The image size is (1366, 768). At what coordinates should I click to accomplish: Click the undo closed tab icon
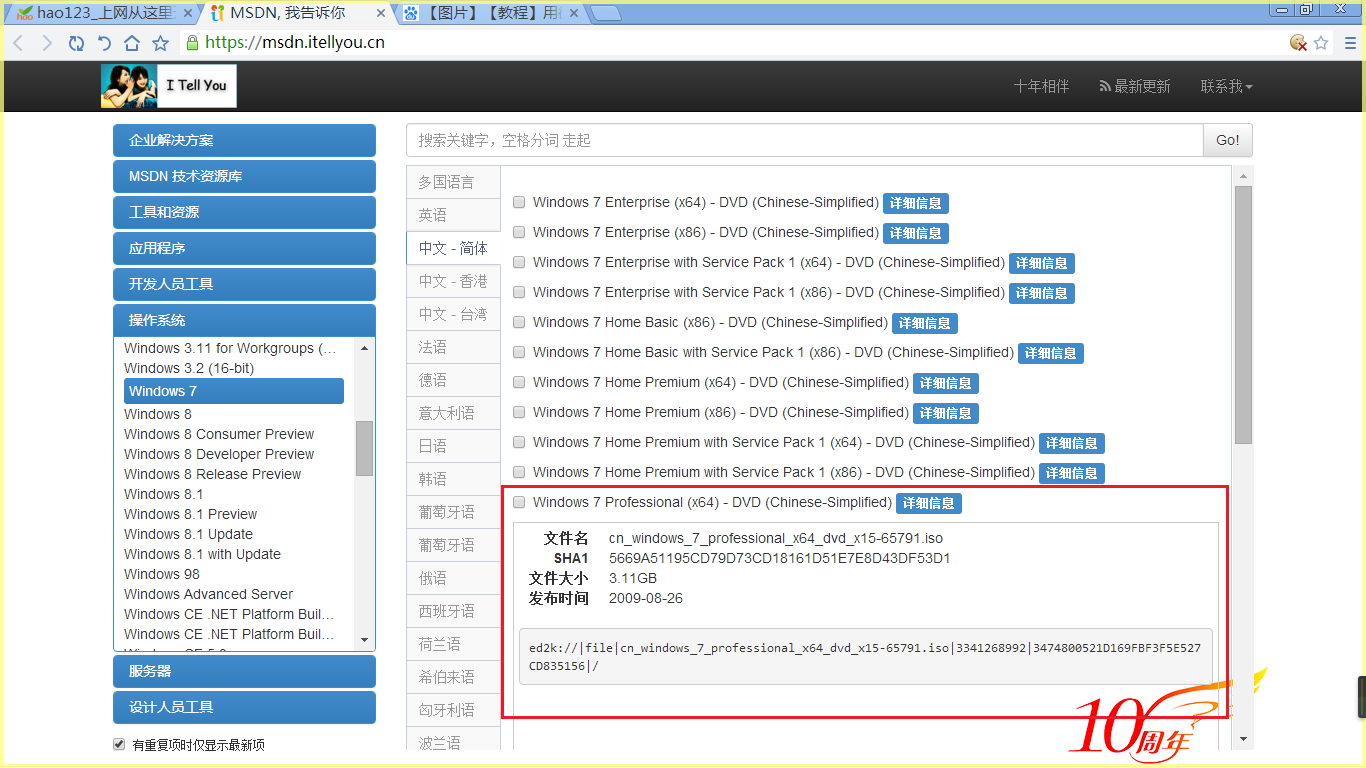coord(104,43)
